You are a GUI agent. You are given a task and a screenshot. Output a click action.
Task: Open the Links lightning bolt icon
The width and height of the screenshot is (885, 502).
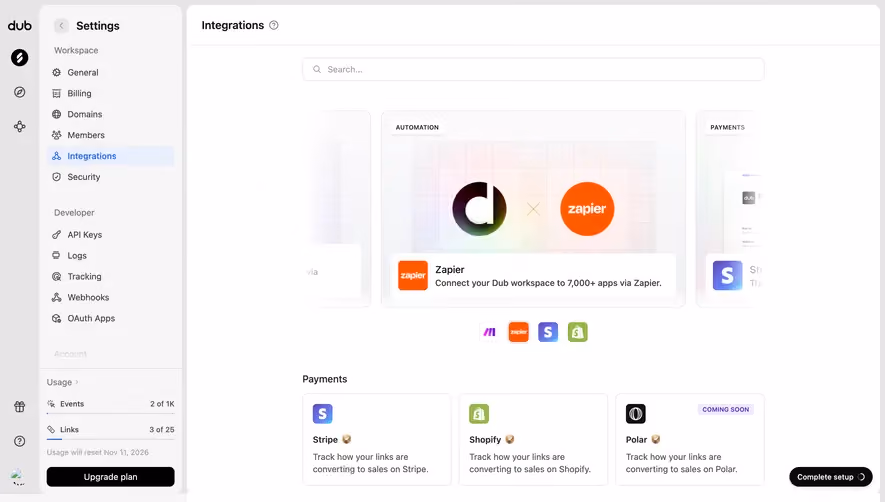(x=20, y=58)
